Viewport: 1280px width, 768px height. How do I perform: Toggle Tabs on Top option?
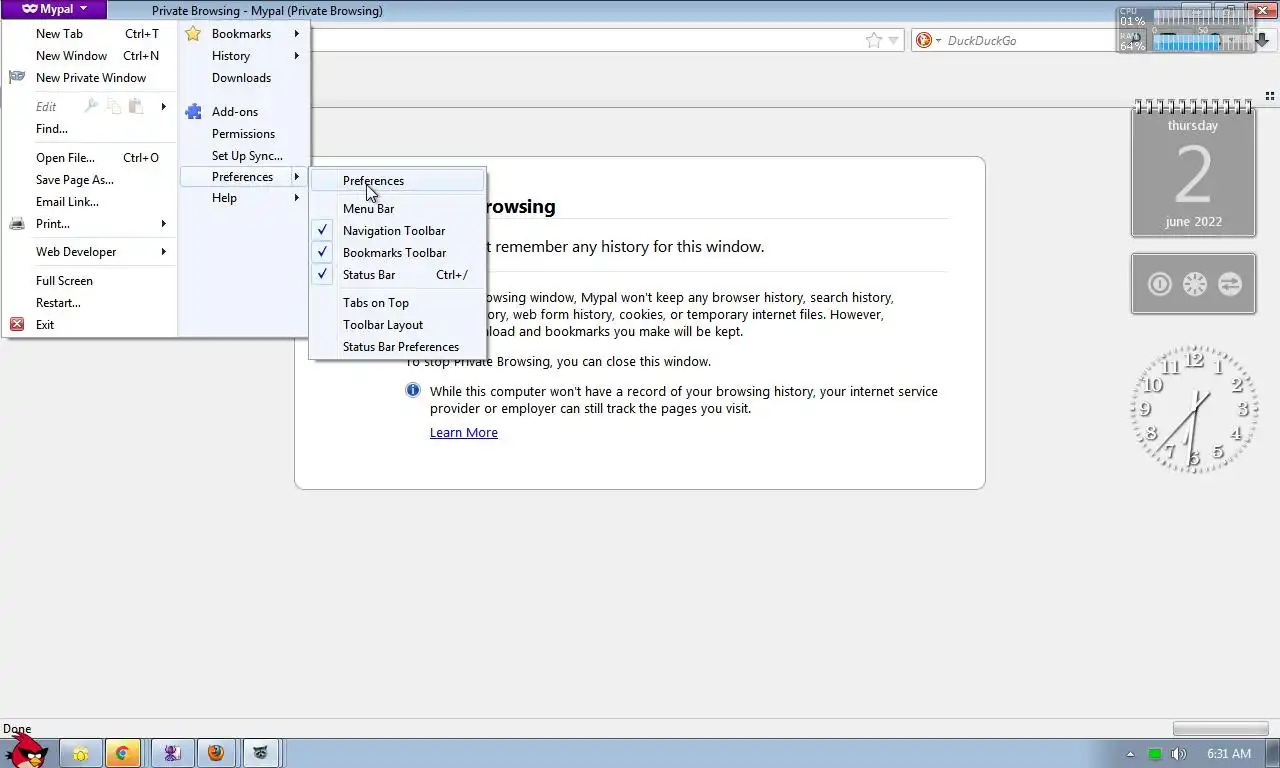(398, 303)
